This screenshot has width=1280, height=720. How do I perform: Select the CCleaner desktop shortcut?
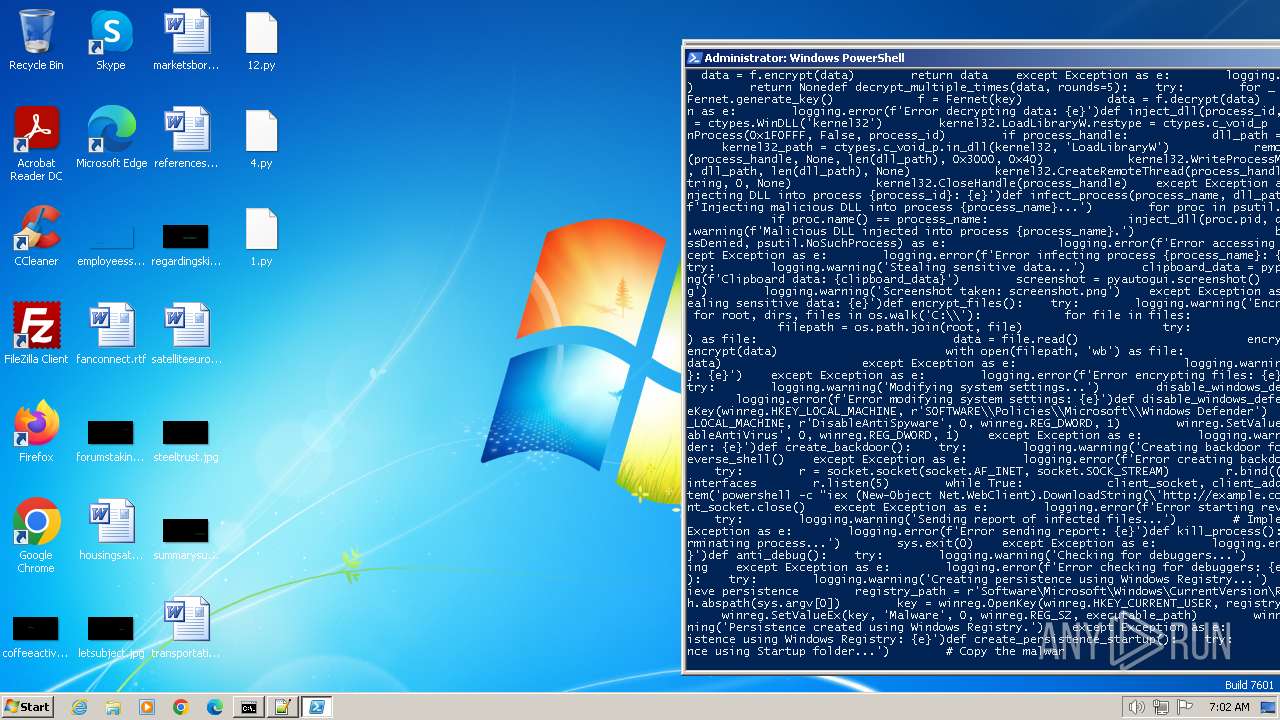pyautogui.click(x=36, y=236)
